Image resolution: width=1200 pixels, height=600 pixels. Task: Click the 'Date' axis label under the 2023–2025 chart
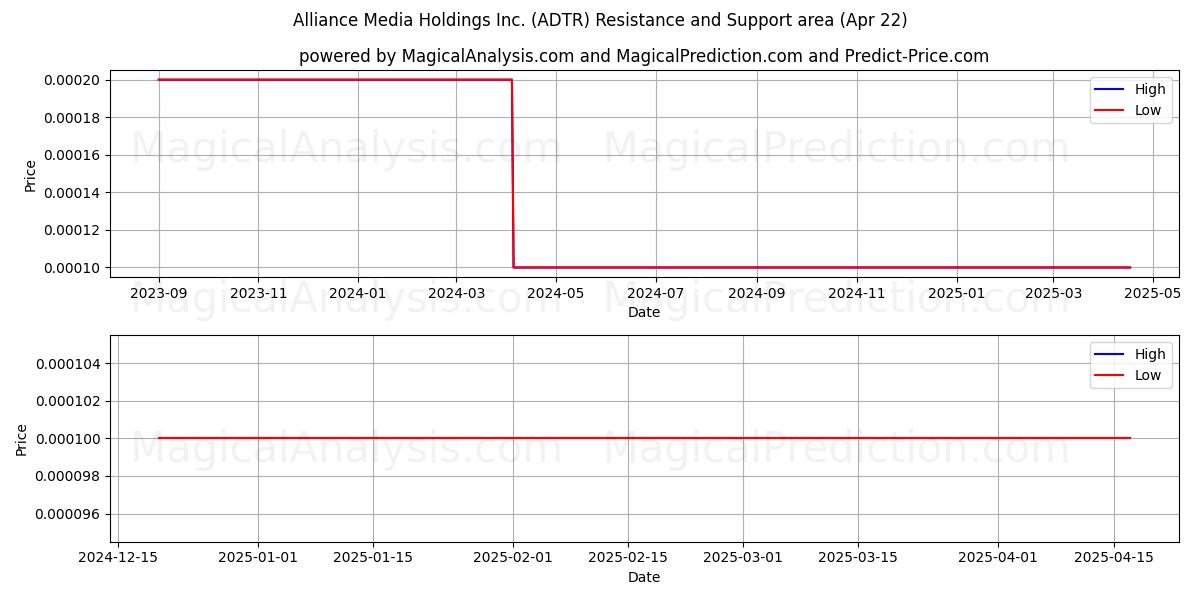point(644,312)
